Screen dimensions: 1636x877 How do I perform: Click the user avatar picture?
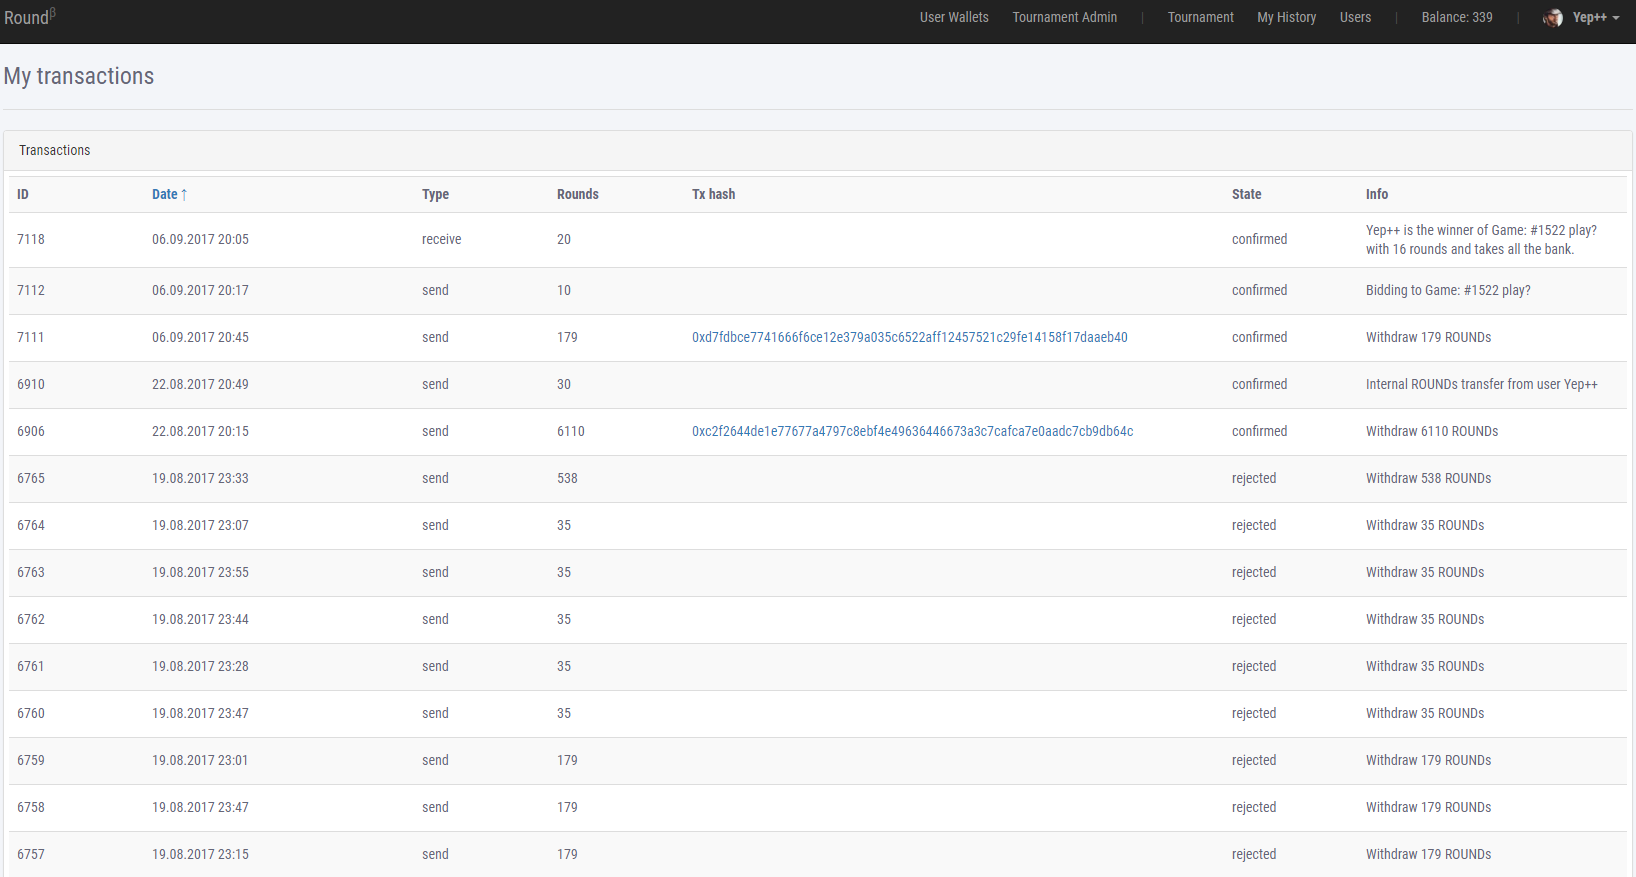tap(1552, 18)
